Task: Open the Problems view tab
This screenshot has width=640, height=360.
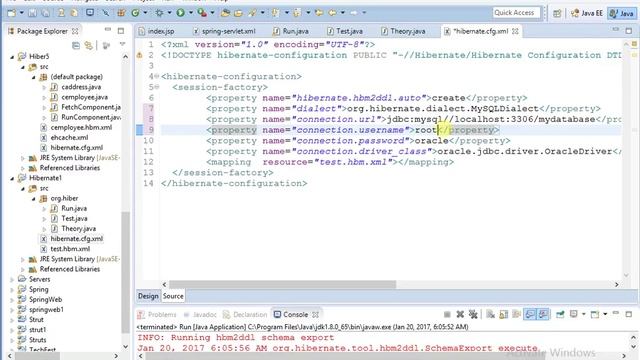Action: 157,315
